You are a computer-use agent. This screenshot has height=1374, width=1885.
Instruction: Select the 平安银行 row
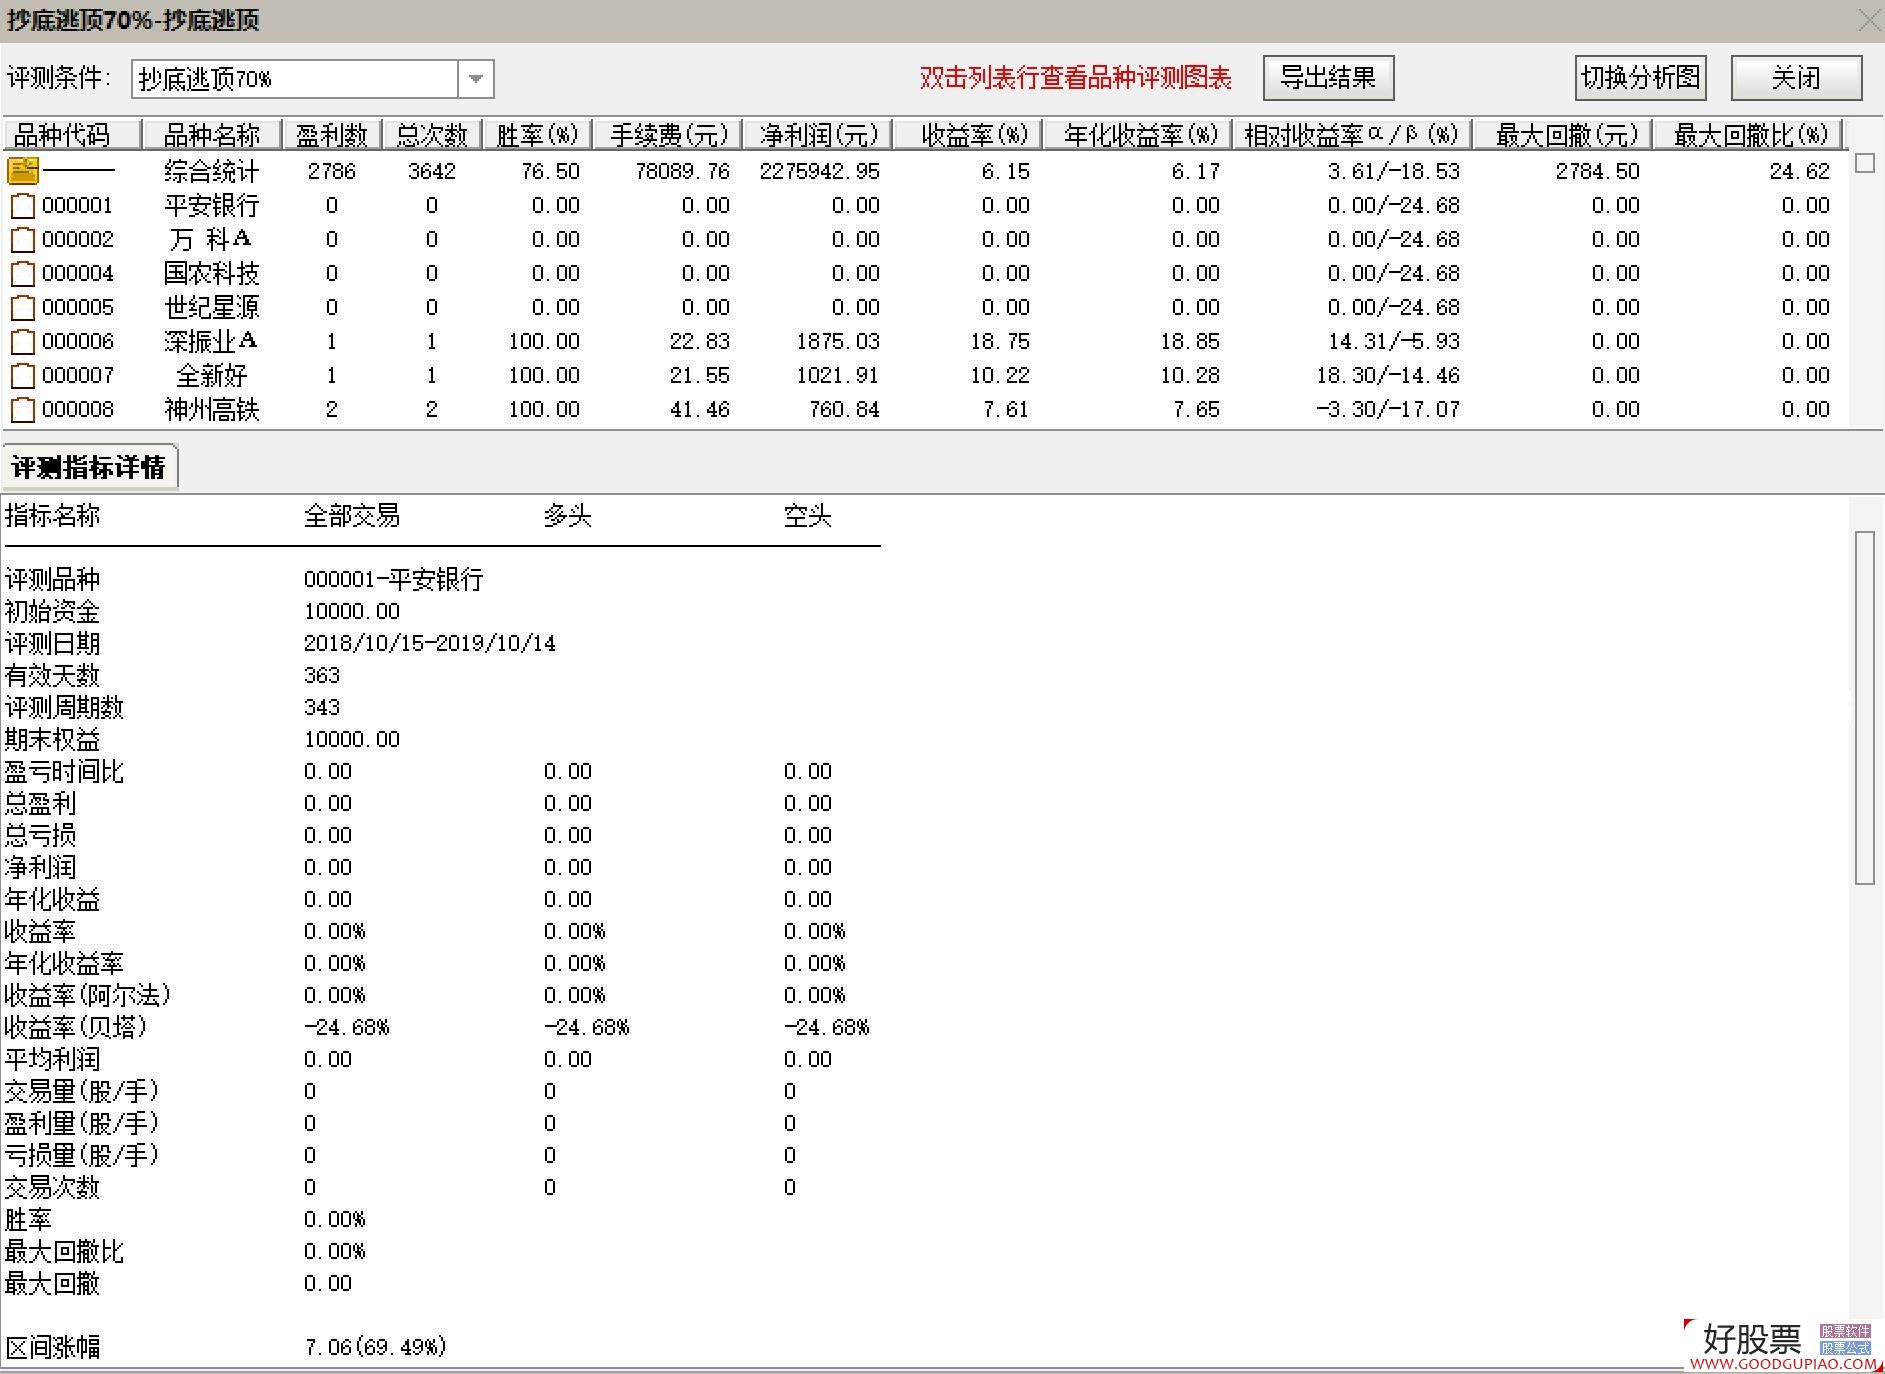click(x=924, y=206)
